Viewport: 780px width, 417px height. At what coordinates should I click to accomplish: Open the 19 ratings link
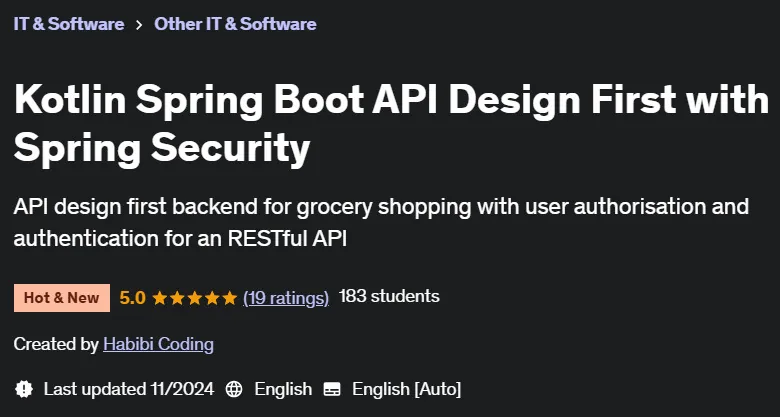(286, 298)
